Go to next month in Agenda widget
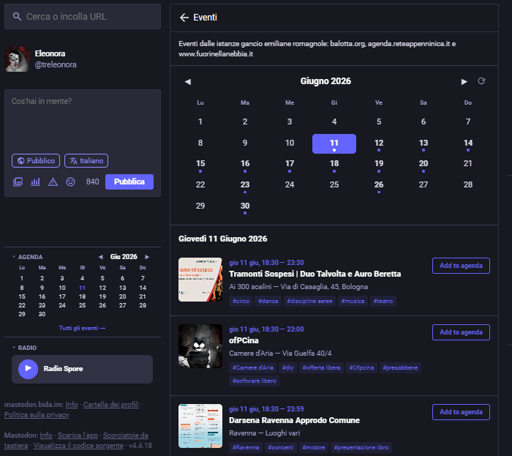The height and width of the screenshot is (456, 512). [x=147, y=257]
